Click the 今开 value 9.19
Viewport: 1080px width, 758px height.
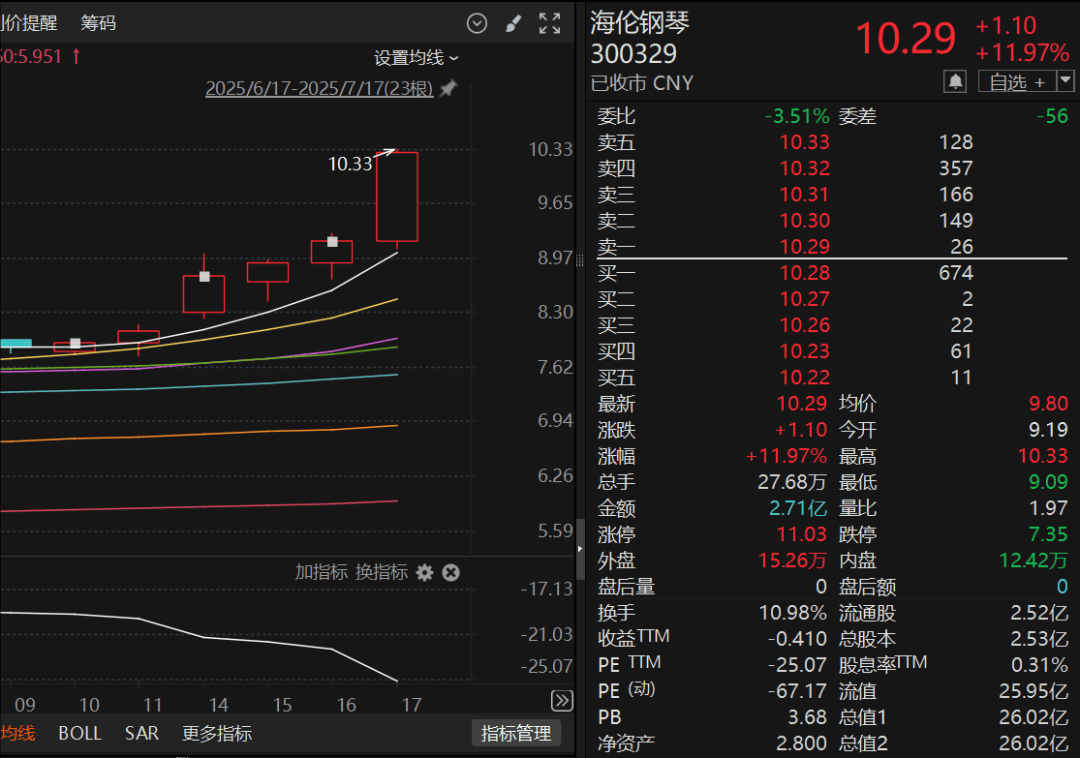[x=1048, y=430]
